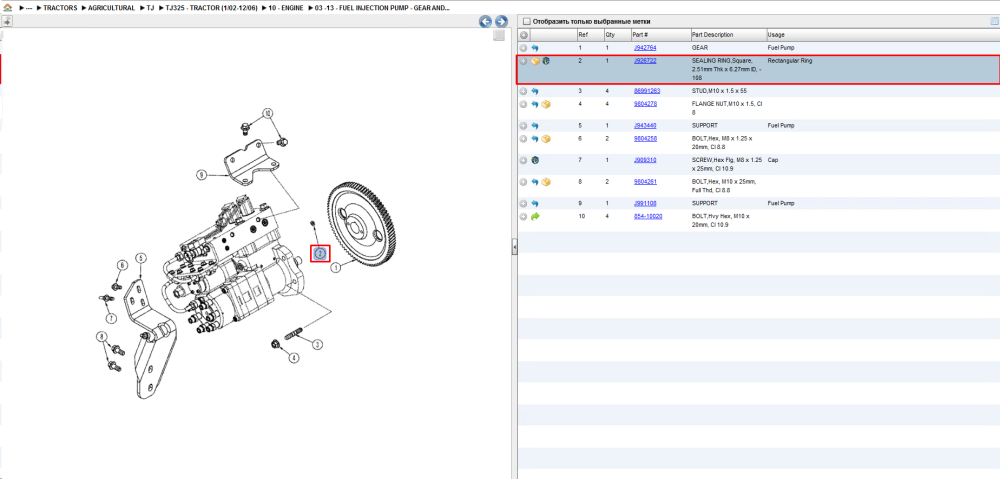The width and height of the screenshot is (1000, 479).
Task: Open column settings icon at table's right
Action: [993, 21]
